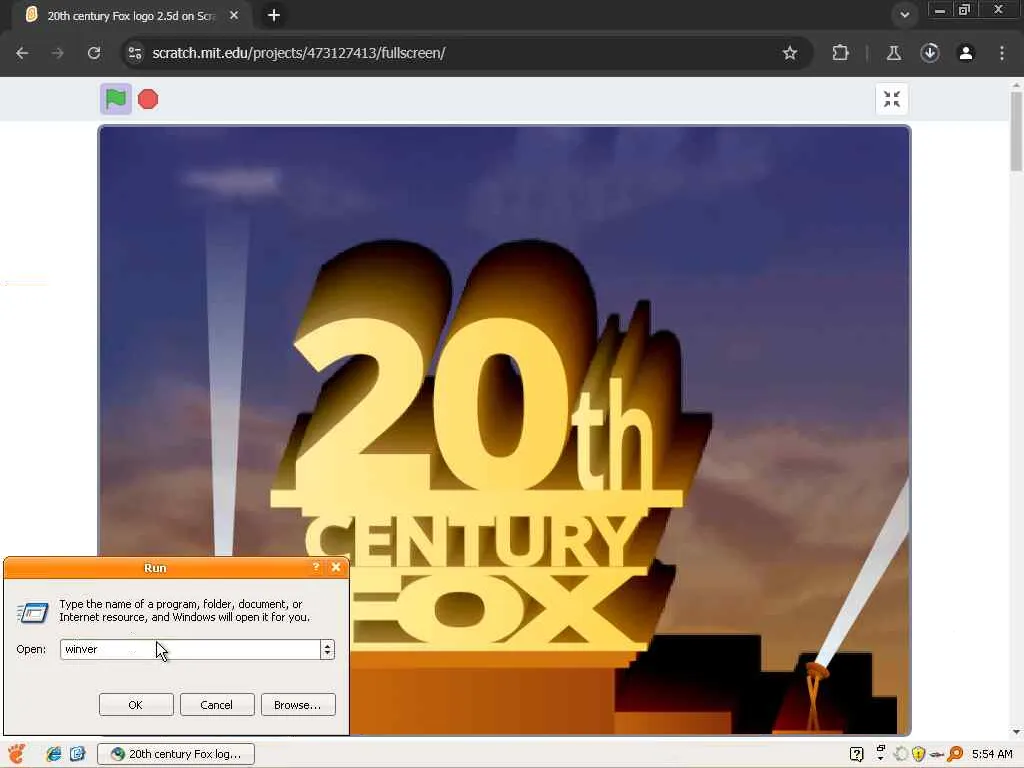Confirm the Run dialog with OK

[136, 705]
